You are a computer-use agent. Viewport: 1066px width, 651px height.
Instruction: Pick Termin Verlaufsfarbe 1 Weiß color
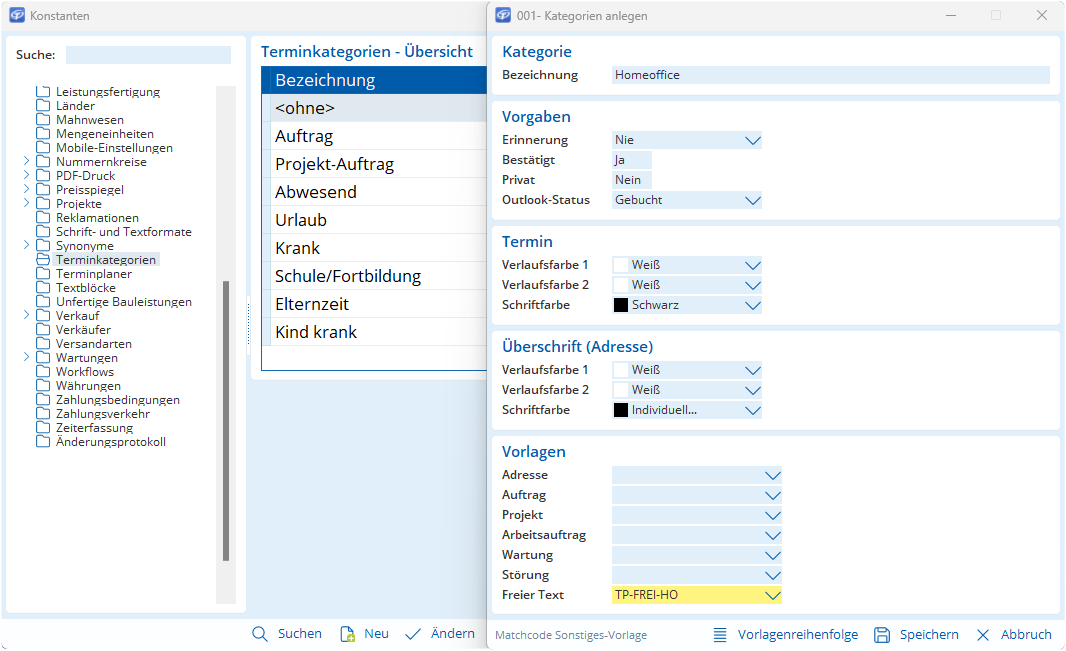click(687, 265)
